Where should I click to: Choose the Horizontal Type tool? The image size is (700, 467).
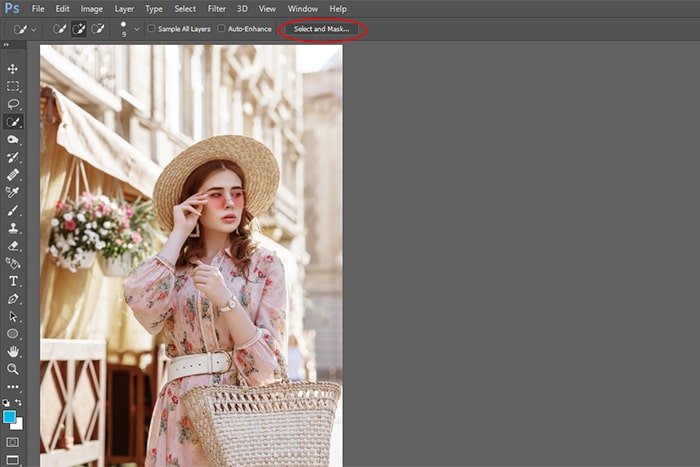pos(13,281)
